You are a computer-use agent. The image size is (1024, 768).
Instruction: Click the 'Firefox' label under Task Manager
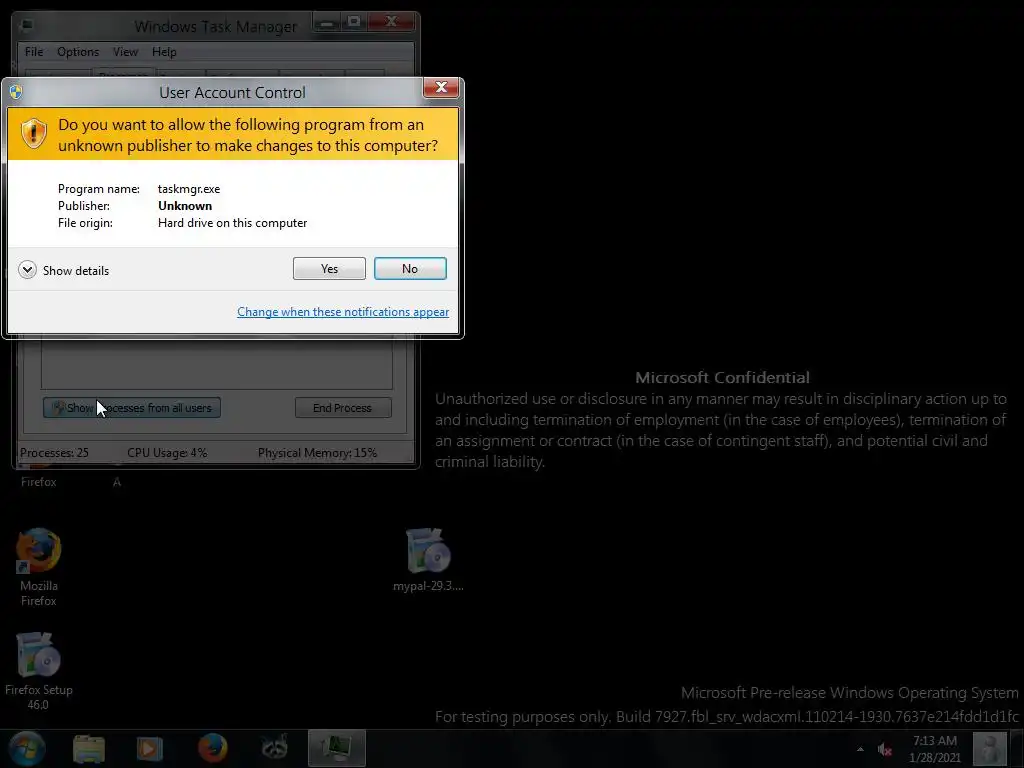click(x=39, y=482)
